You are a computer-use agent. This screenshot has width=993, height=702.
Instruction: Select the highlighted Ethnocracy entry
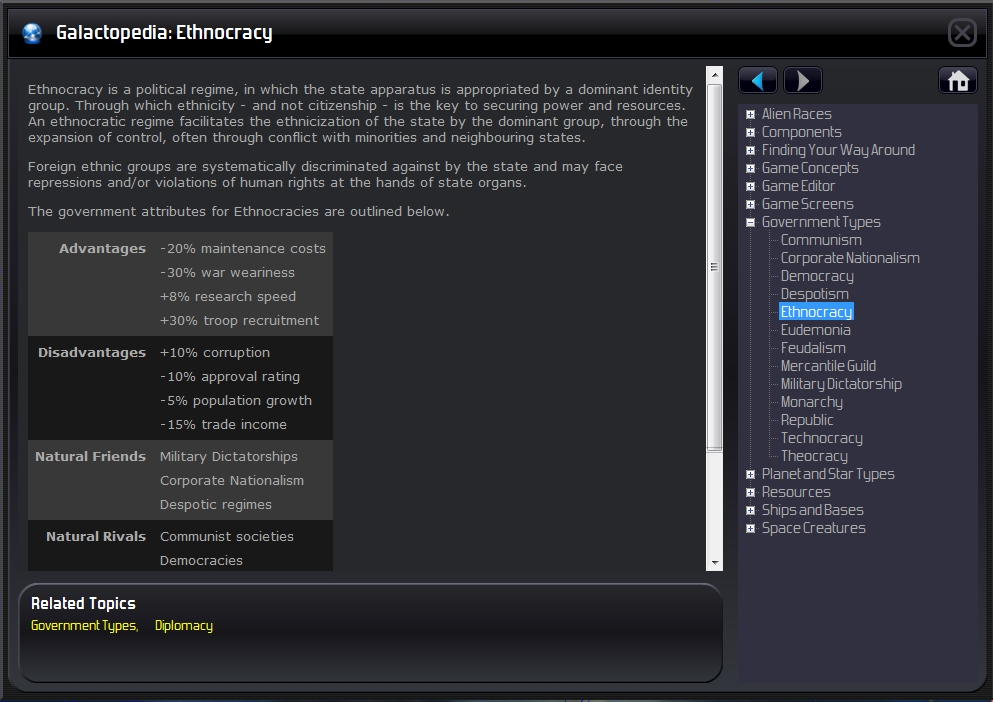coord(816,312)
